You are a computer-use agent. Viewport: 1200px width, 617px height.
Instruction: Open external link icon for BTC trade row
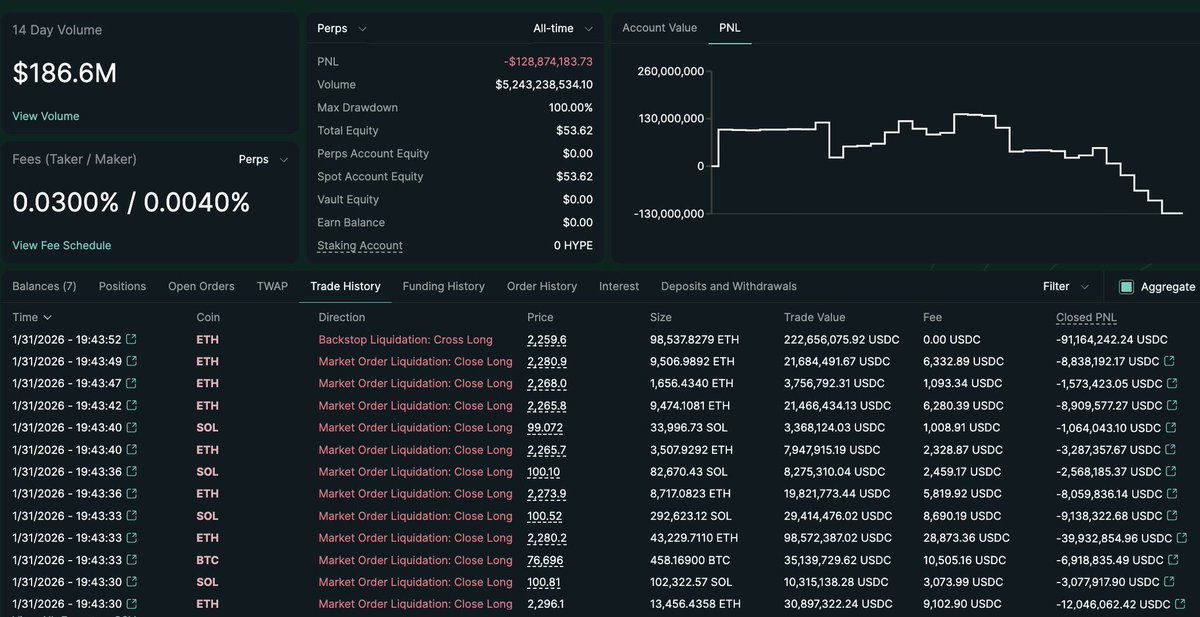[x=132, y=560]
